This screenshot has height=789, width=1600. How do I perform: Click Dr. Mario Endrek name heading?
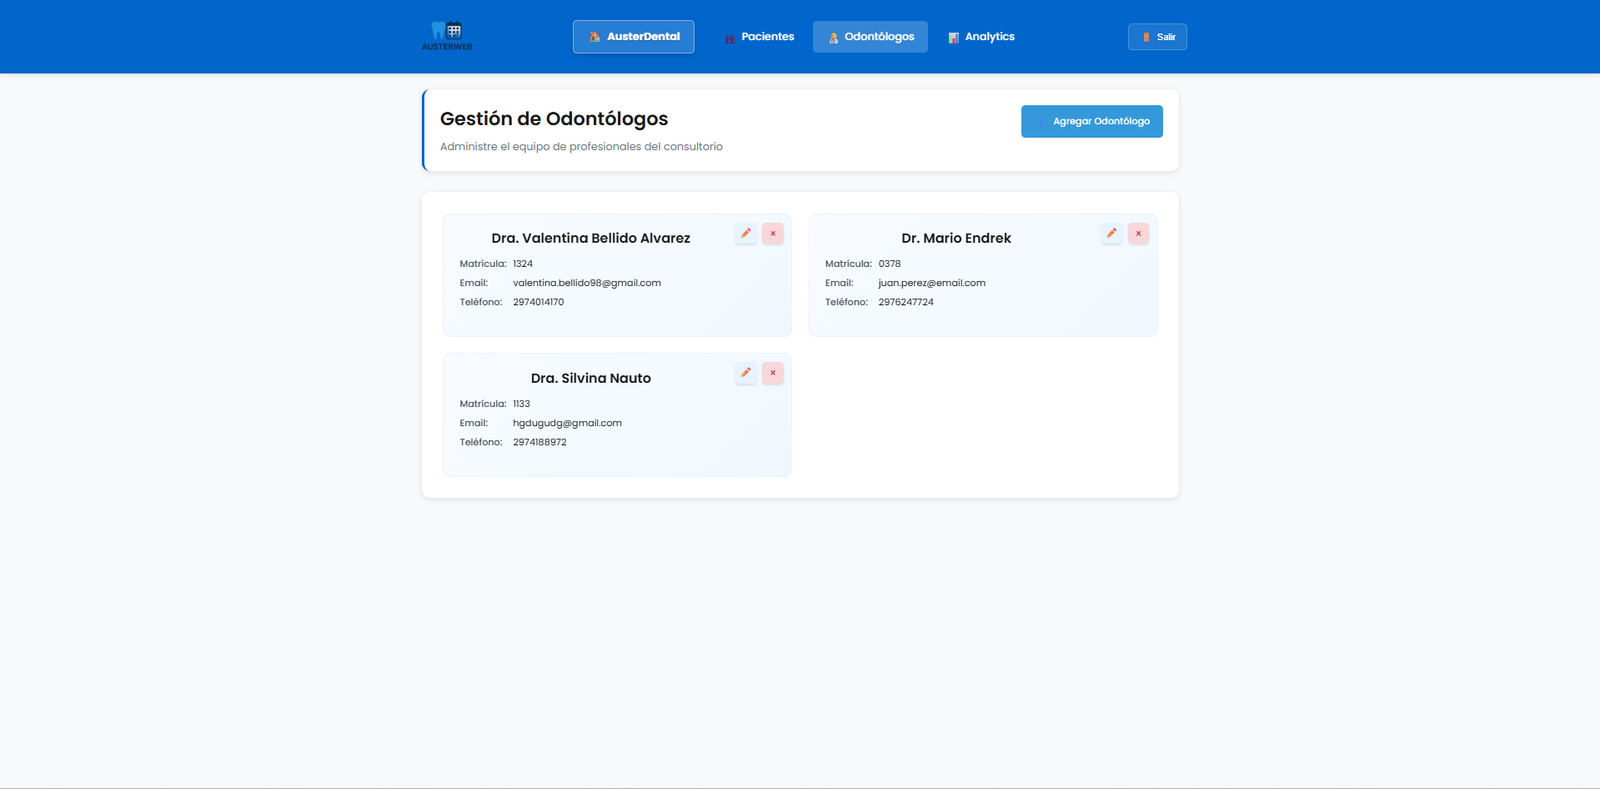pos(956,238)
